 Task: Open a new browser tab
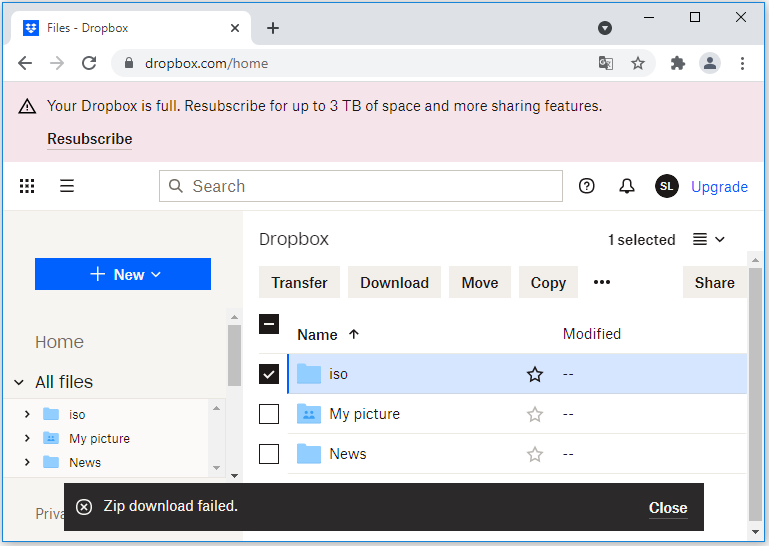(x=273, y=28)
